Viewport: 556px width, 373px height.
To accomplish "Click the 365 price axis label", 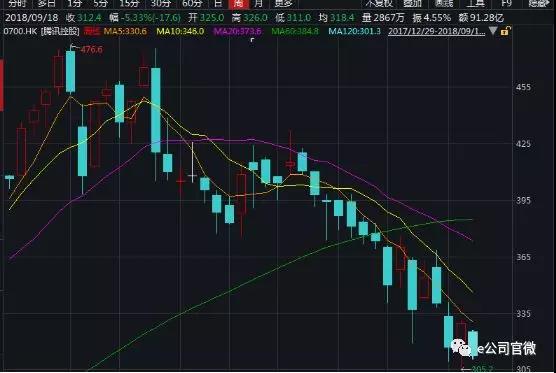I will (x=523, y=257).
